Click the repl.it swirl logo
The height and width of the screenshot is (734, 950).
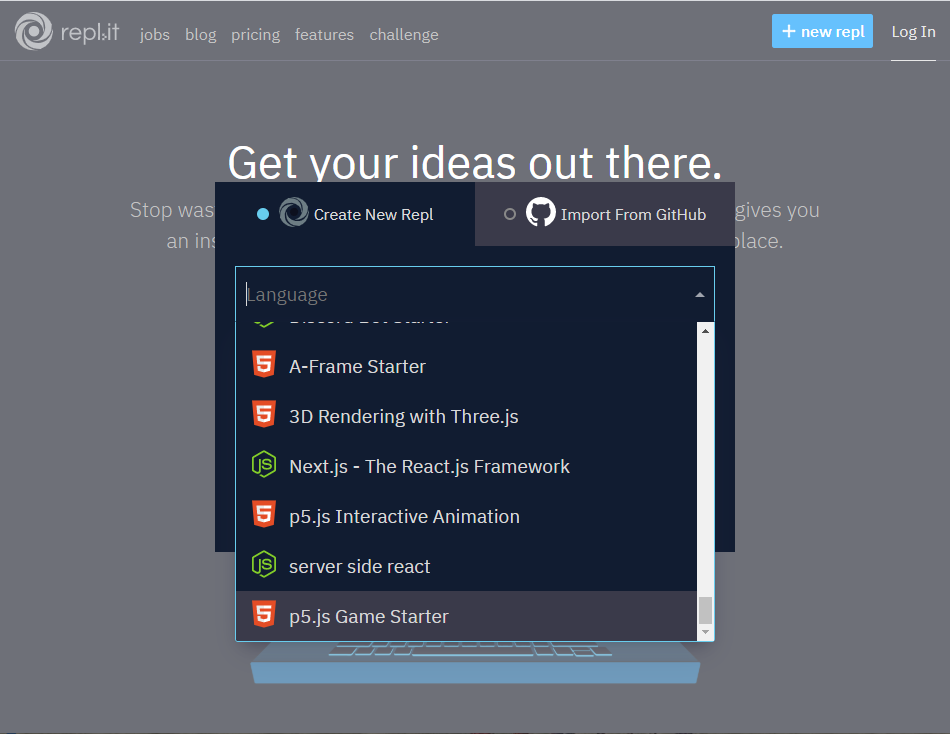click(33, 31)
